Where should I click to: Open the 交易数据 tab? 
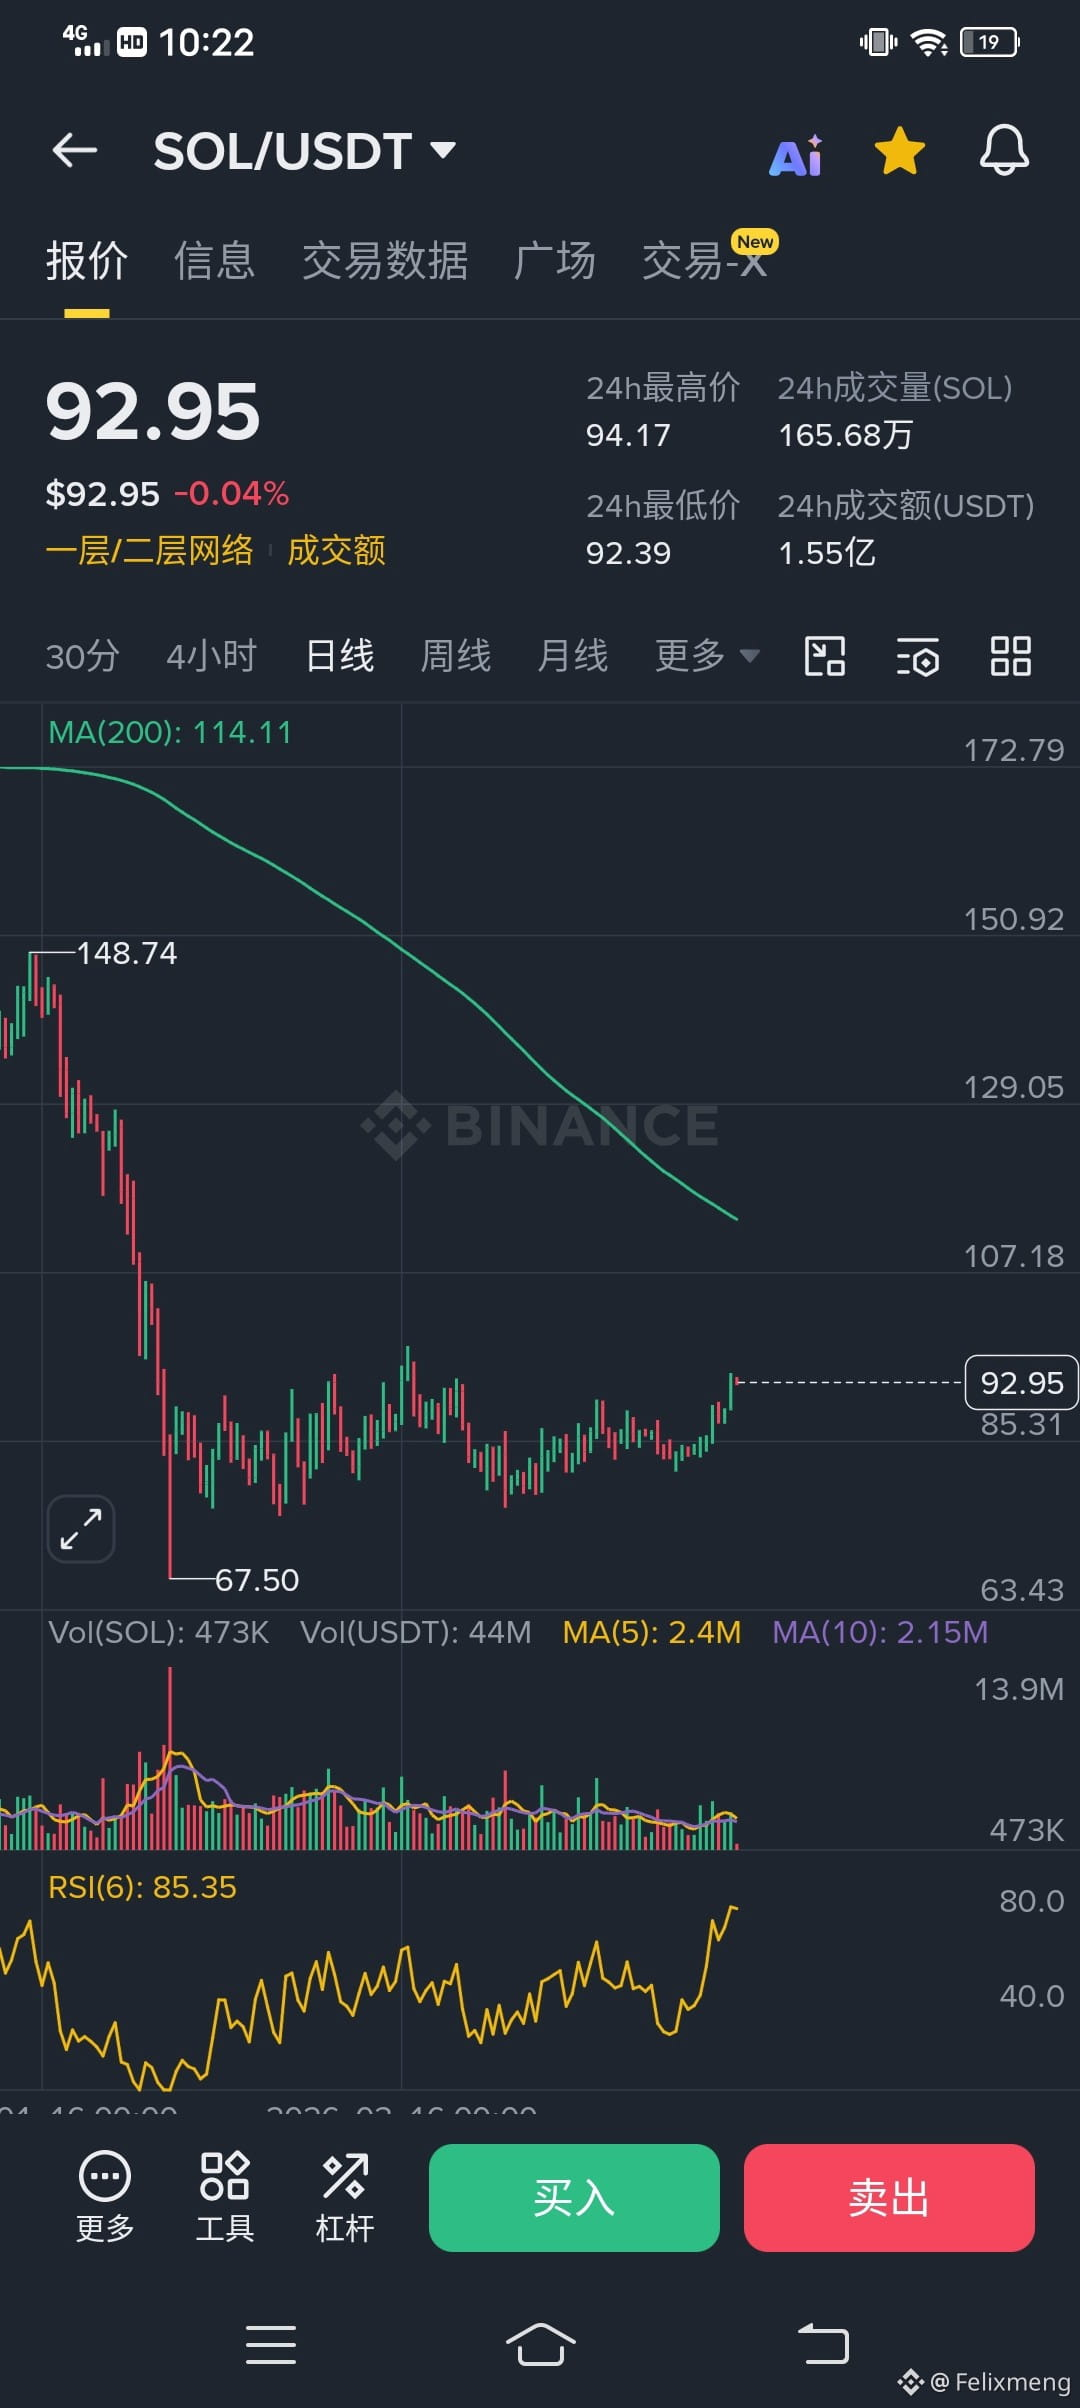tap(385, 262)
